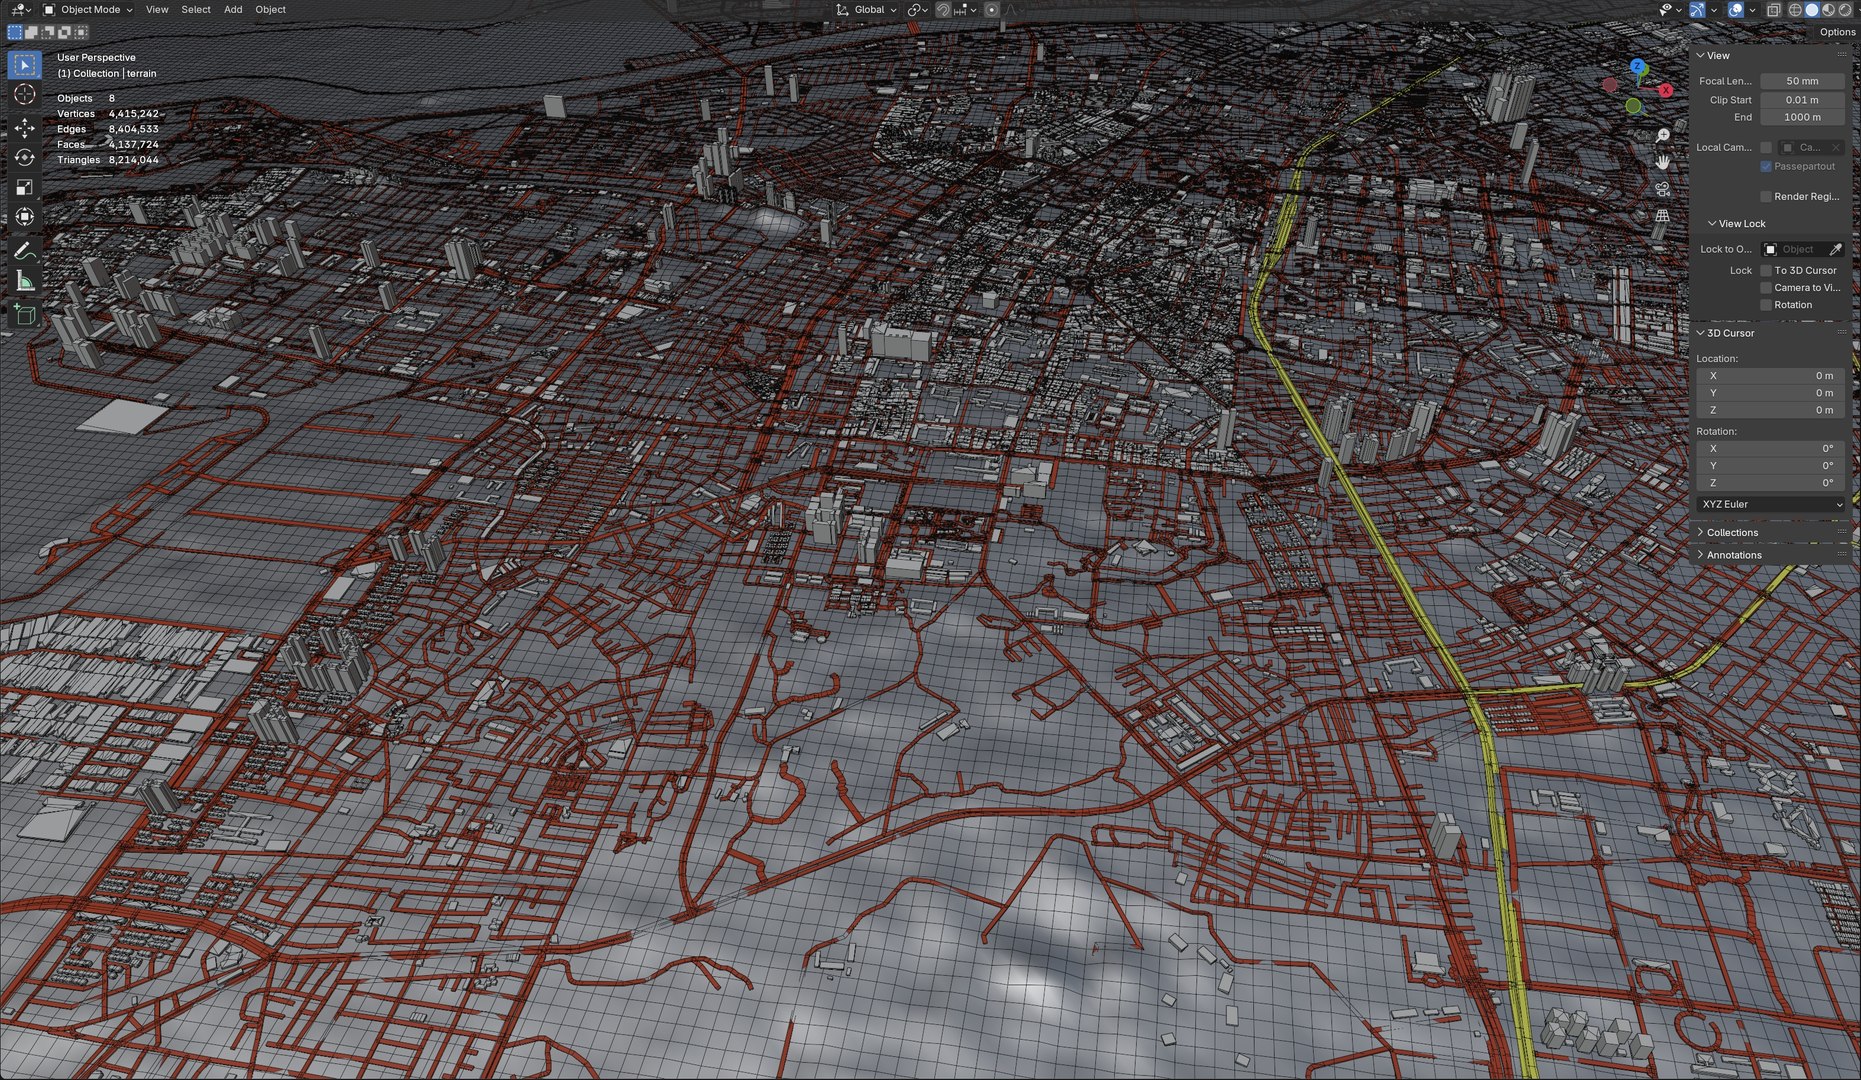Open Global transform orientation dropdown

(866, 10)
